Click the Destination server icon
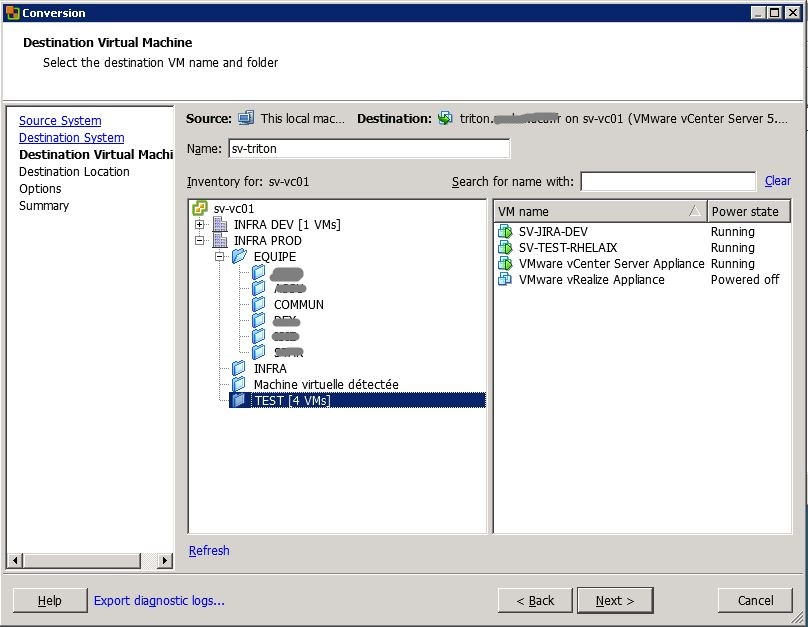 [445, 118]
